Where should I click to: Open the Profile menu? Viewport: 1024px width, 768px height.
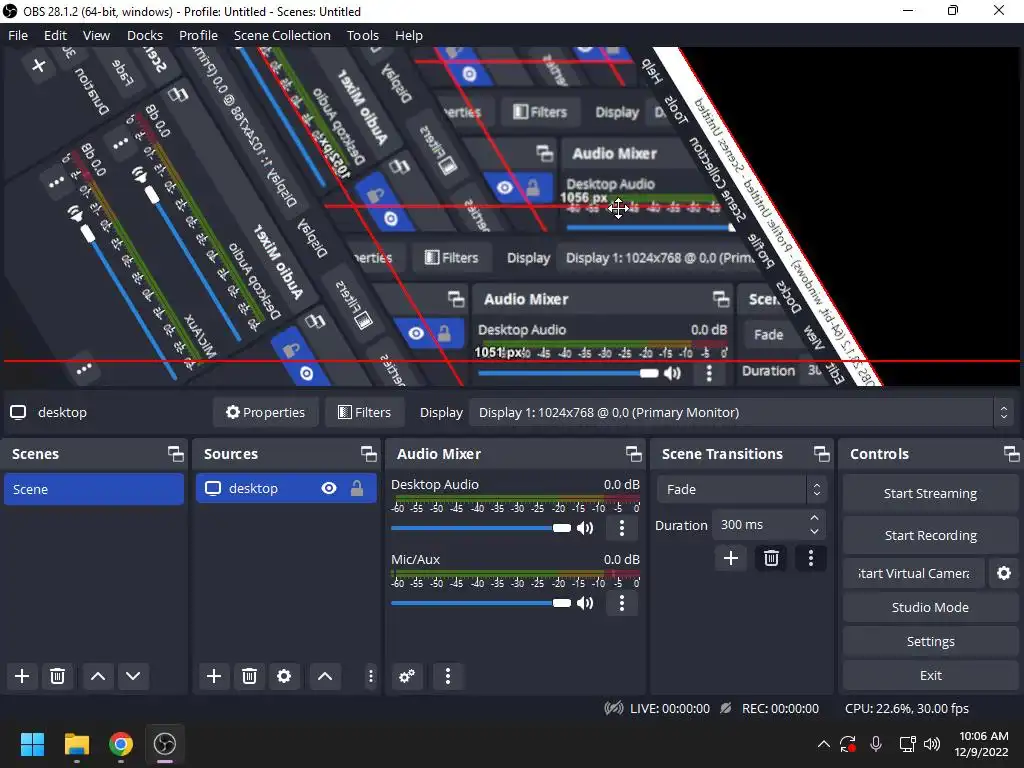coord(198,35)
